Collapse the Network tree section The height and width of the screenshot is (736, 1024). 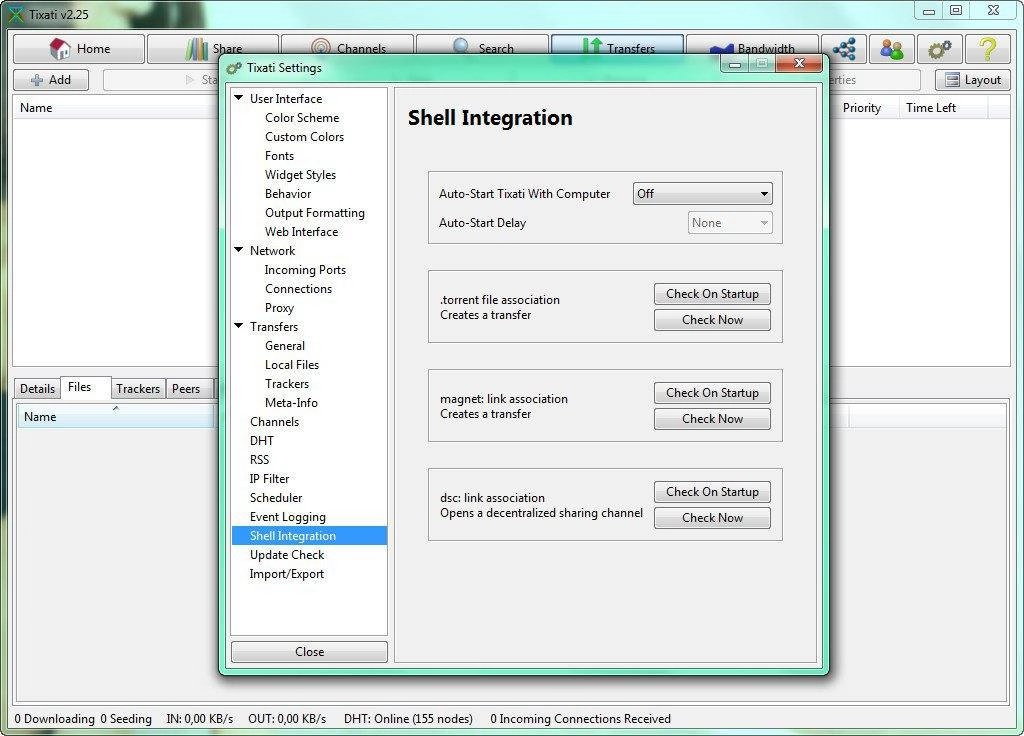(239, 250)
